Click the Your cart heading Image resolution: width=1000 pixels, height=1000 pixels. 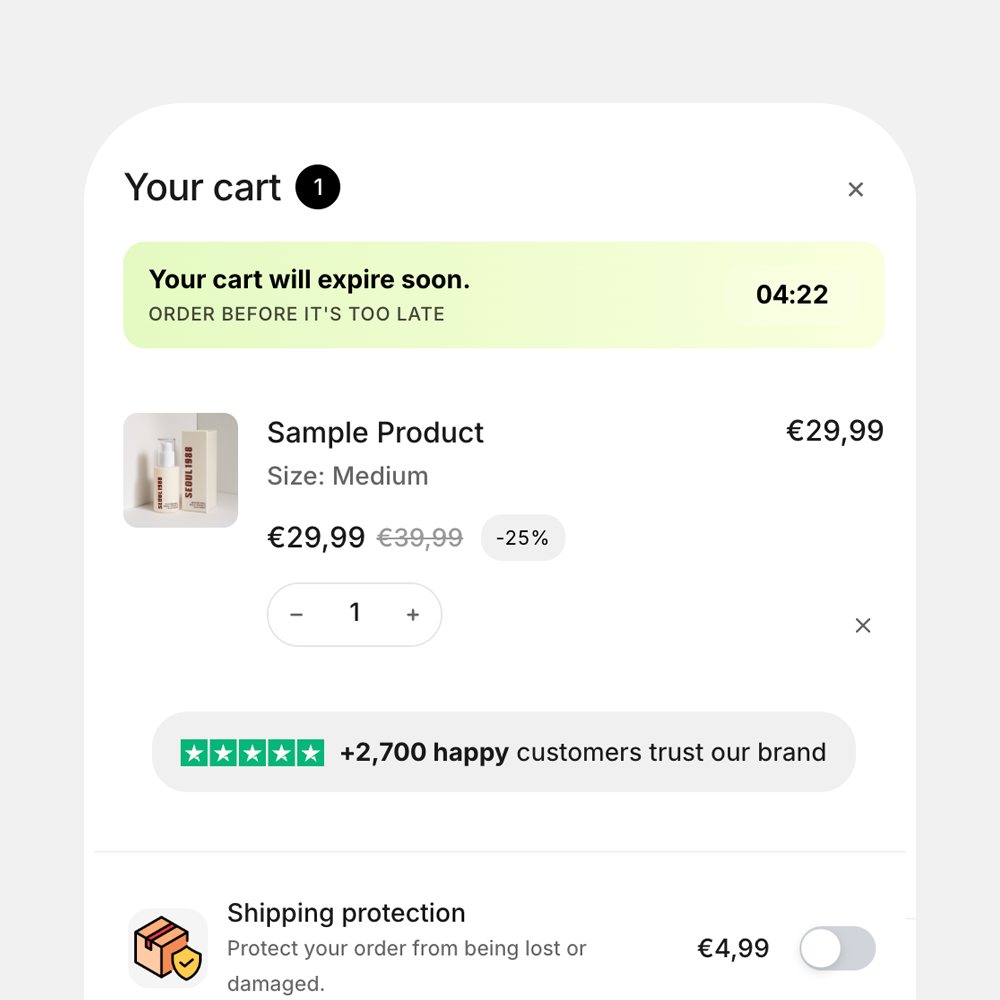click(x=202, y=188)
